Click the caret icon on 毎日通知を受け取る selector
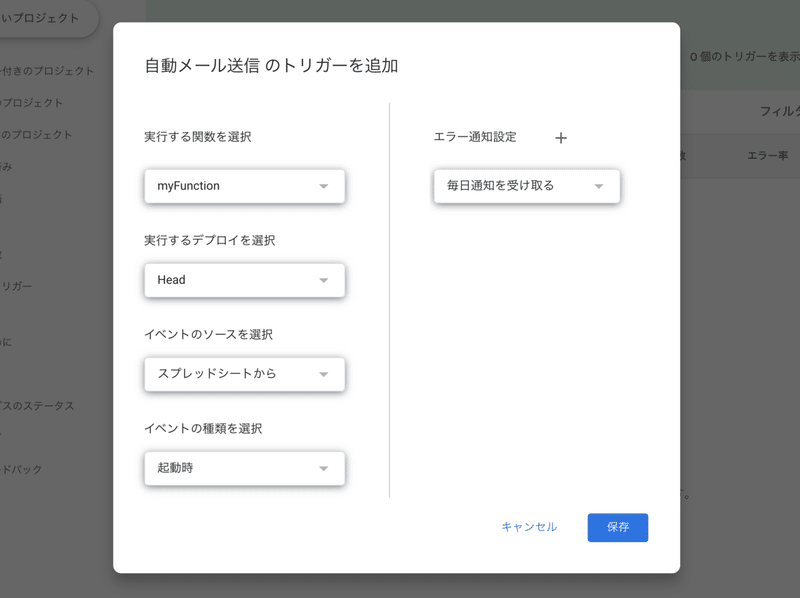Viewport: 800px width, 598px height. [600, 186]
